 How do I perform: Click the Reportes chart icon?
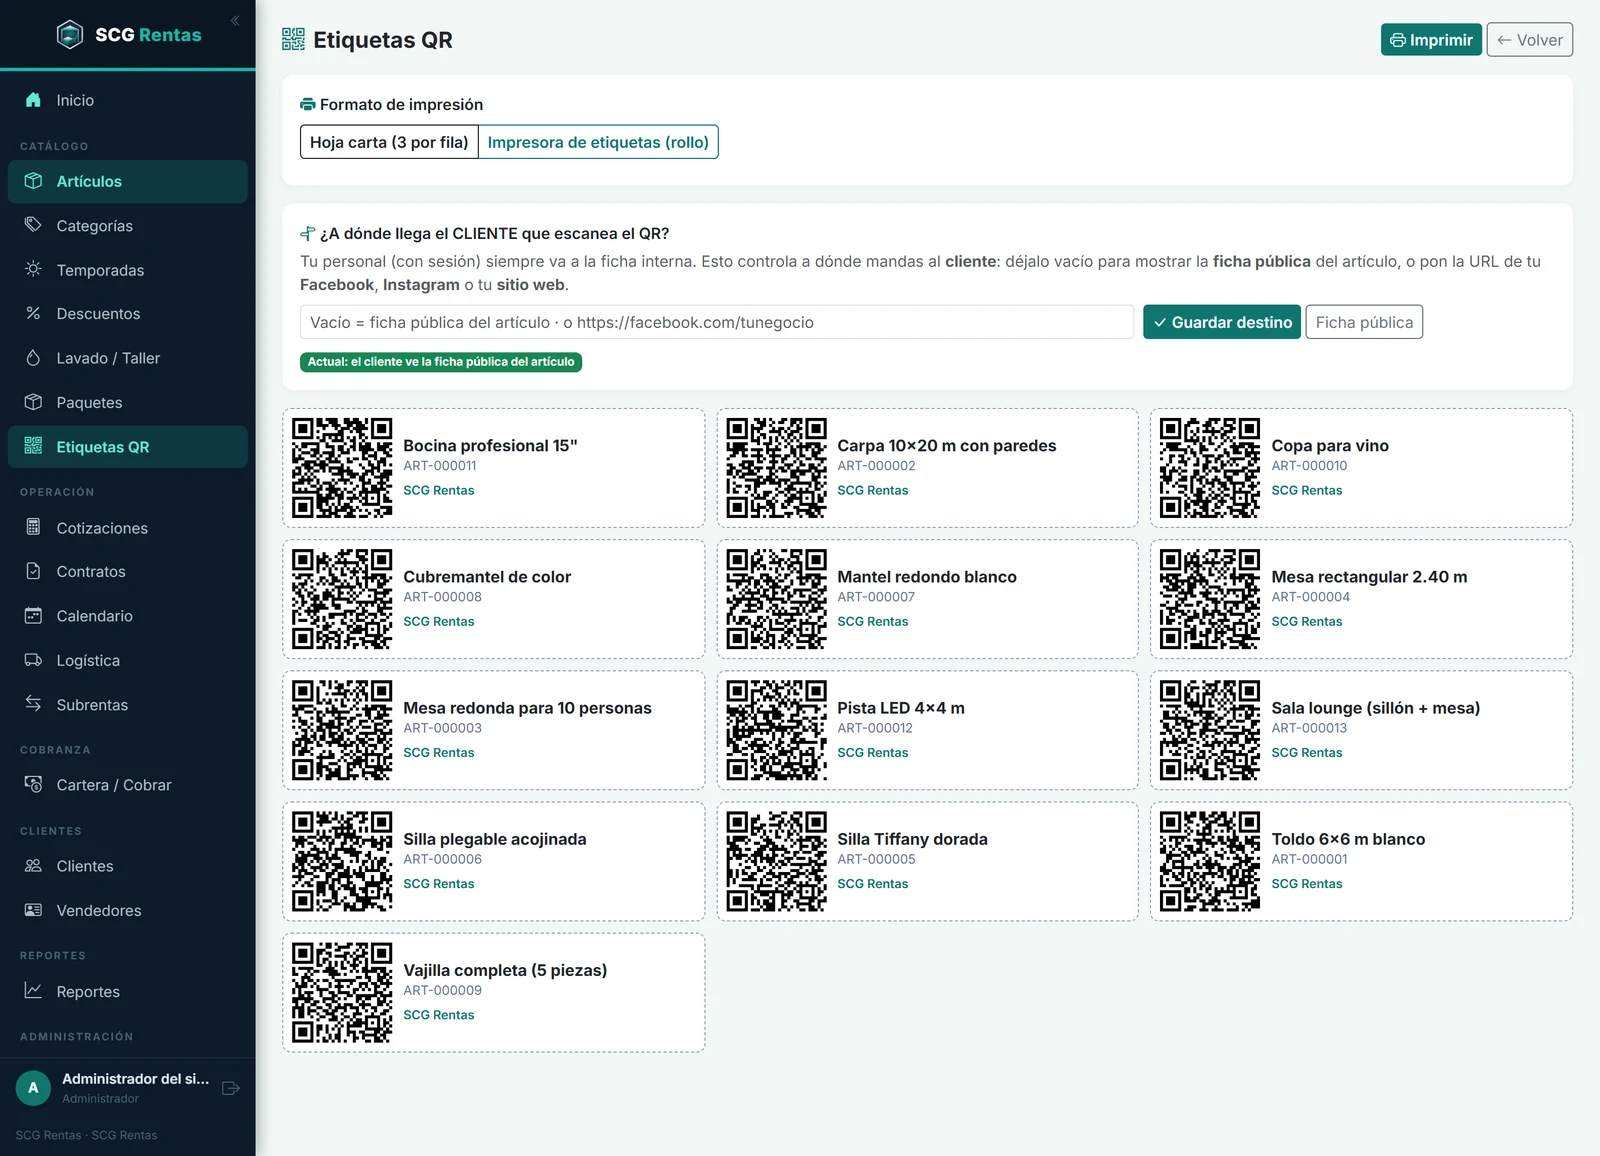(33, 991)
